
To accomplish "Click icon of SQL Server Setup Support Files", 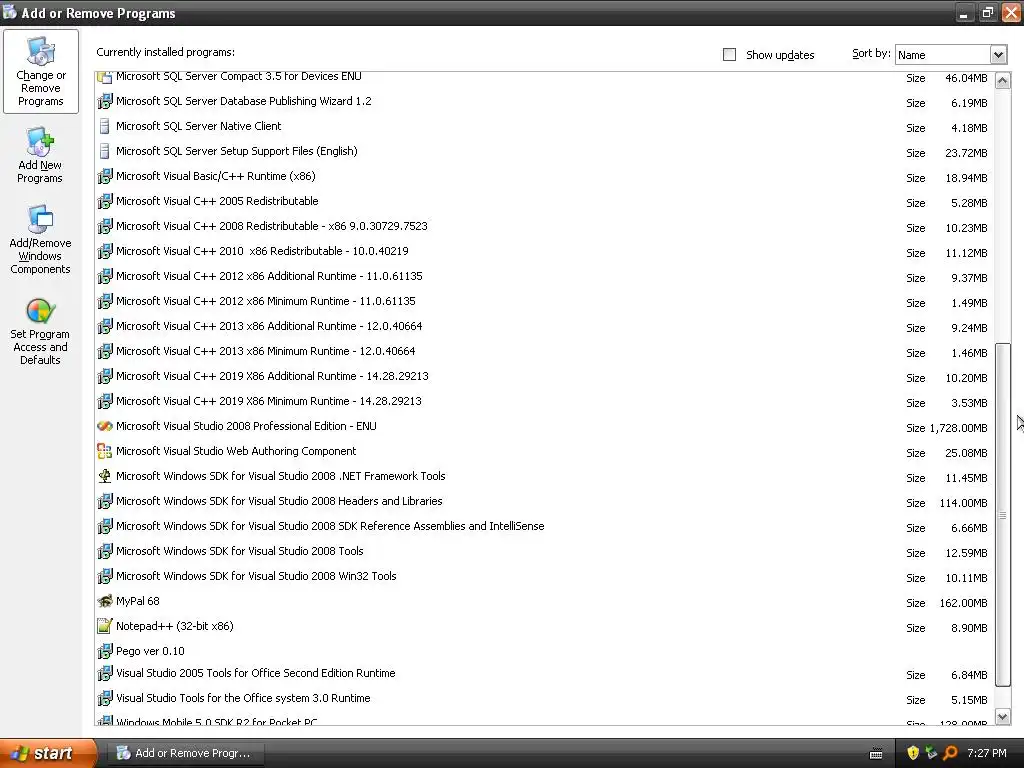I will (104, 151).
